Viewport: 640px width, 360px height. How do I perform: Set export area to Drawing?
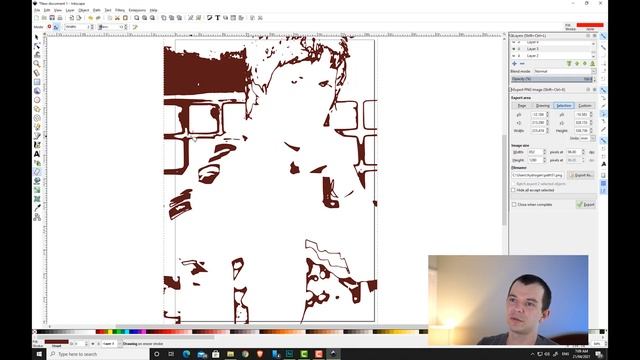[542, 106]
